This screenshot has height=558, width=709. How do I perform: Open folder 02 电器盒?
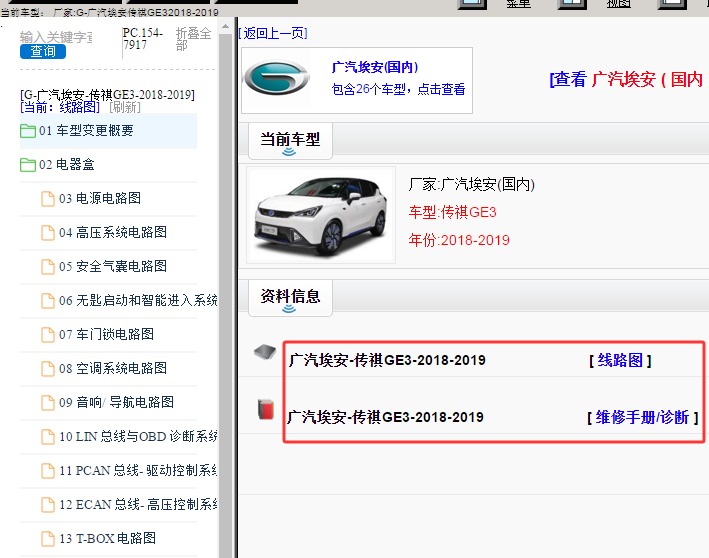[x=66, y=165]
